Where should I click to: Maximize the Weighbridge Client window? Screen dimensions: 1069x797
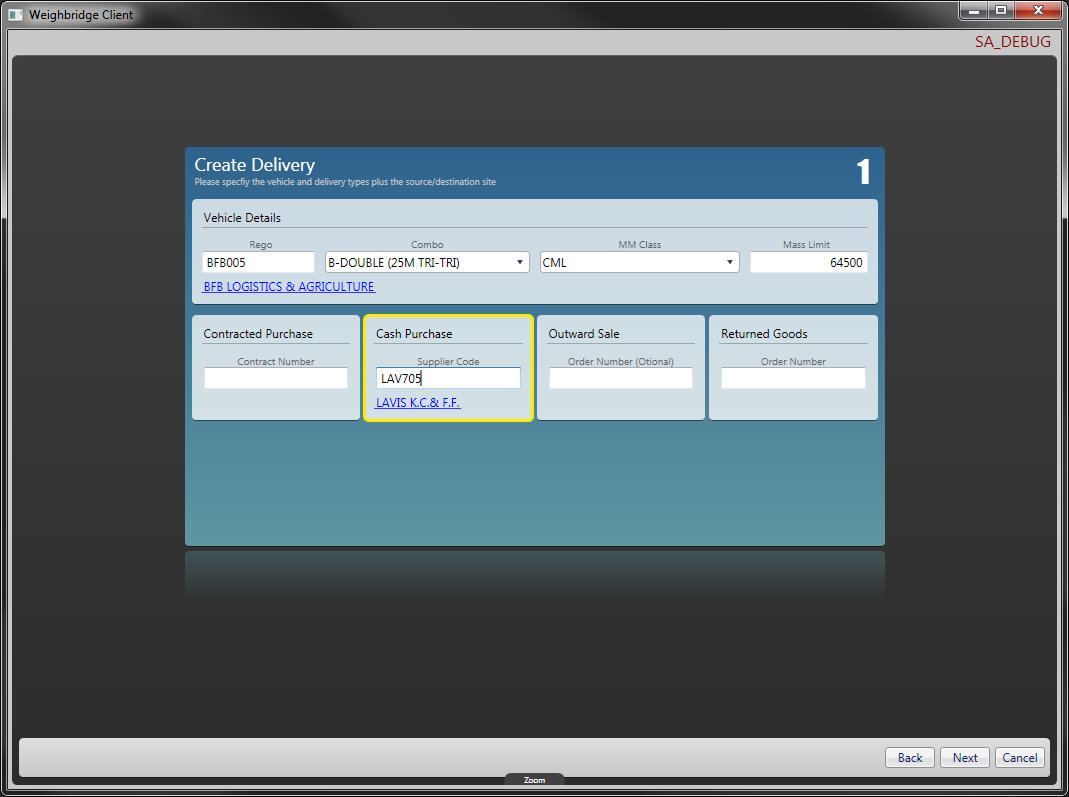tap(1000, 10)
